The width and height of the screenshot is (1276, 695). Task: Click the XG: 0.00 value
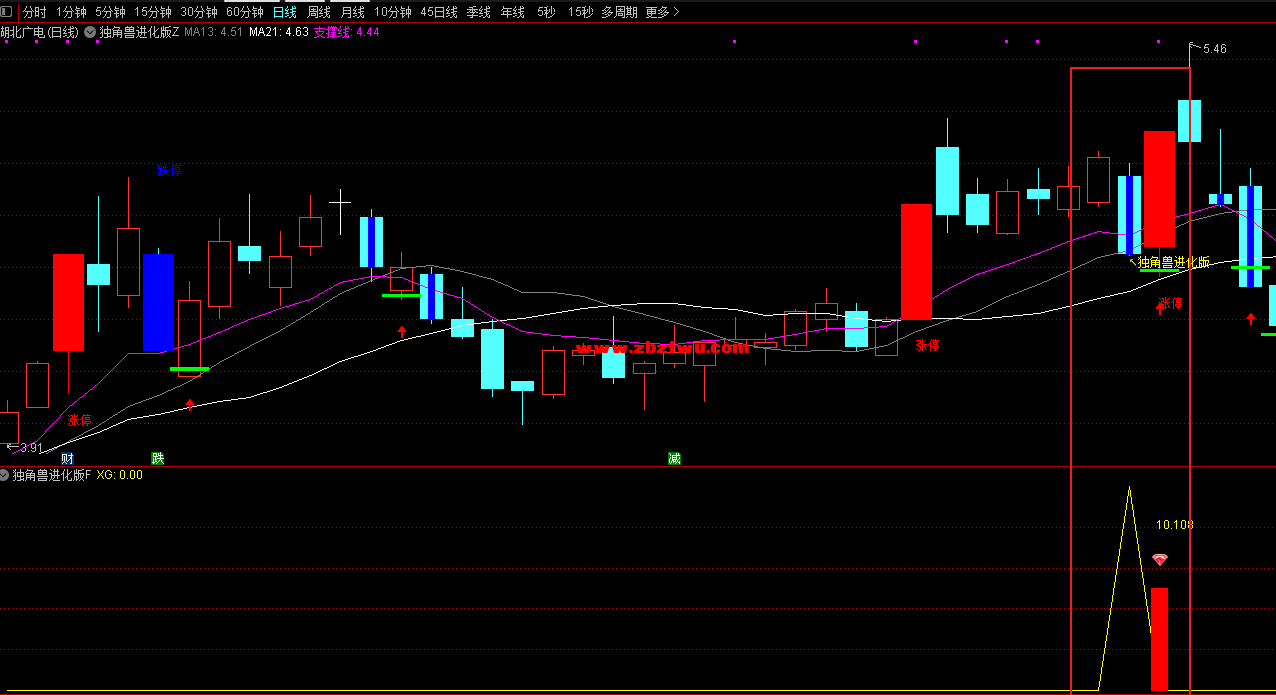click(x=119, y=475)
